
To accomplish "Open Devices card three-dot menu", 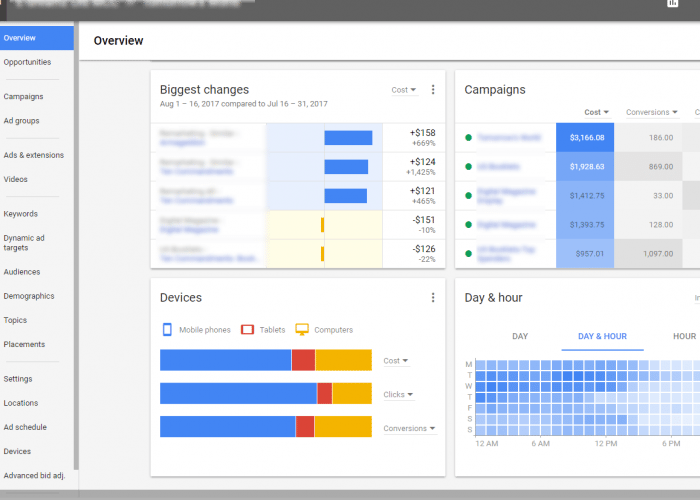I will pos(433,298).
